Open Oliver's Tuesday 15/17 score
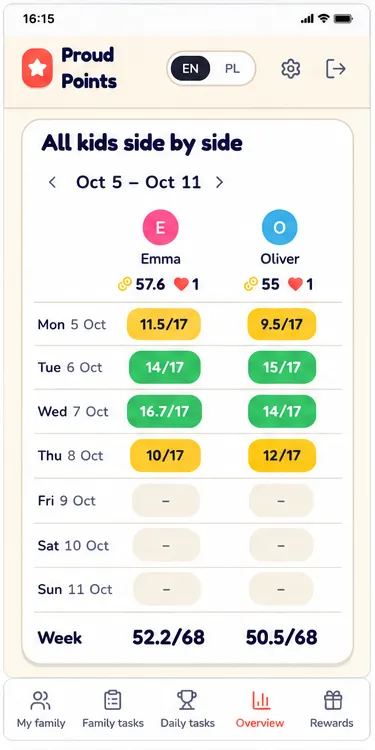Image resolution: width=375 pixels, height=750 pixels. pyautogui.click(x=282, y=367)
